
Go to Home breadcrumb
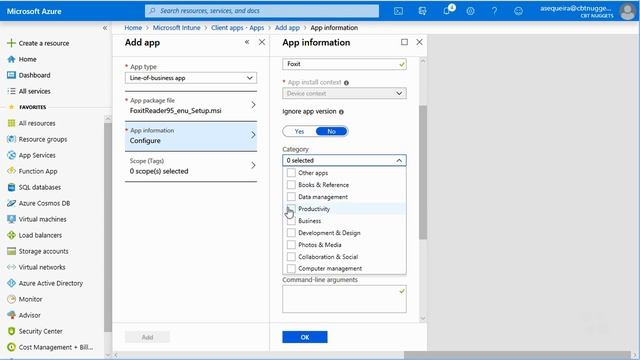[133, 28]
